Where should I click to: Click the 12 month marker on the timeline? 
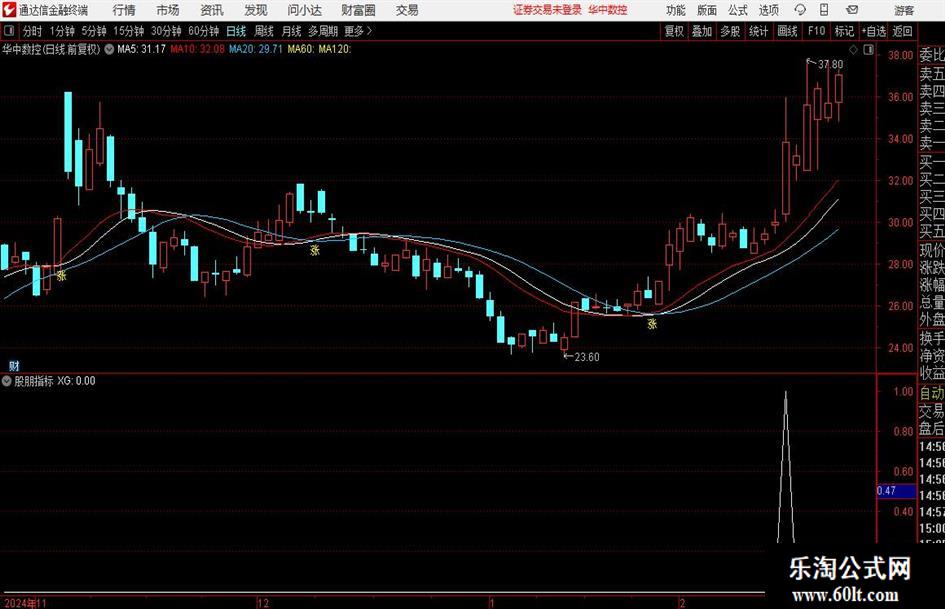pos(263,603)
